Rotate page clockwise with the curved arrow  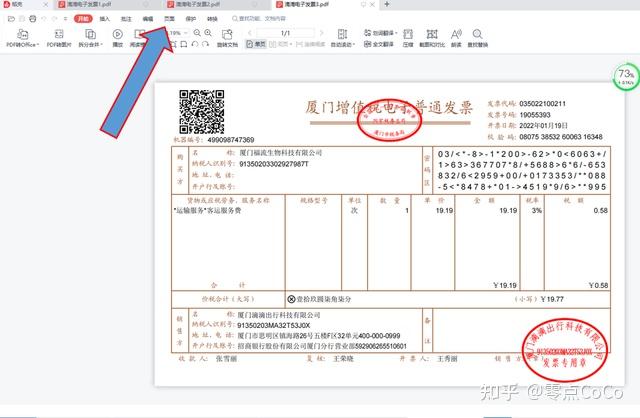click(x=205, y=44)
